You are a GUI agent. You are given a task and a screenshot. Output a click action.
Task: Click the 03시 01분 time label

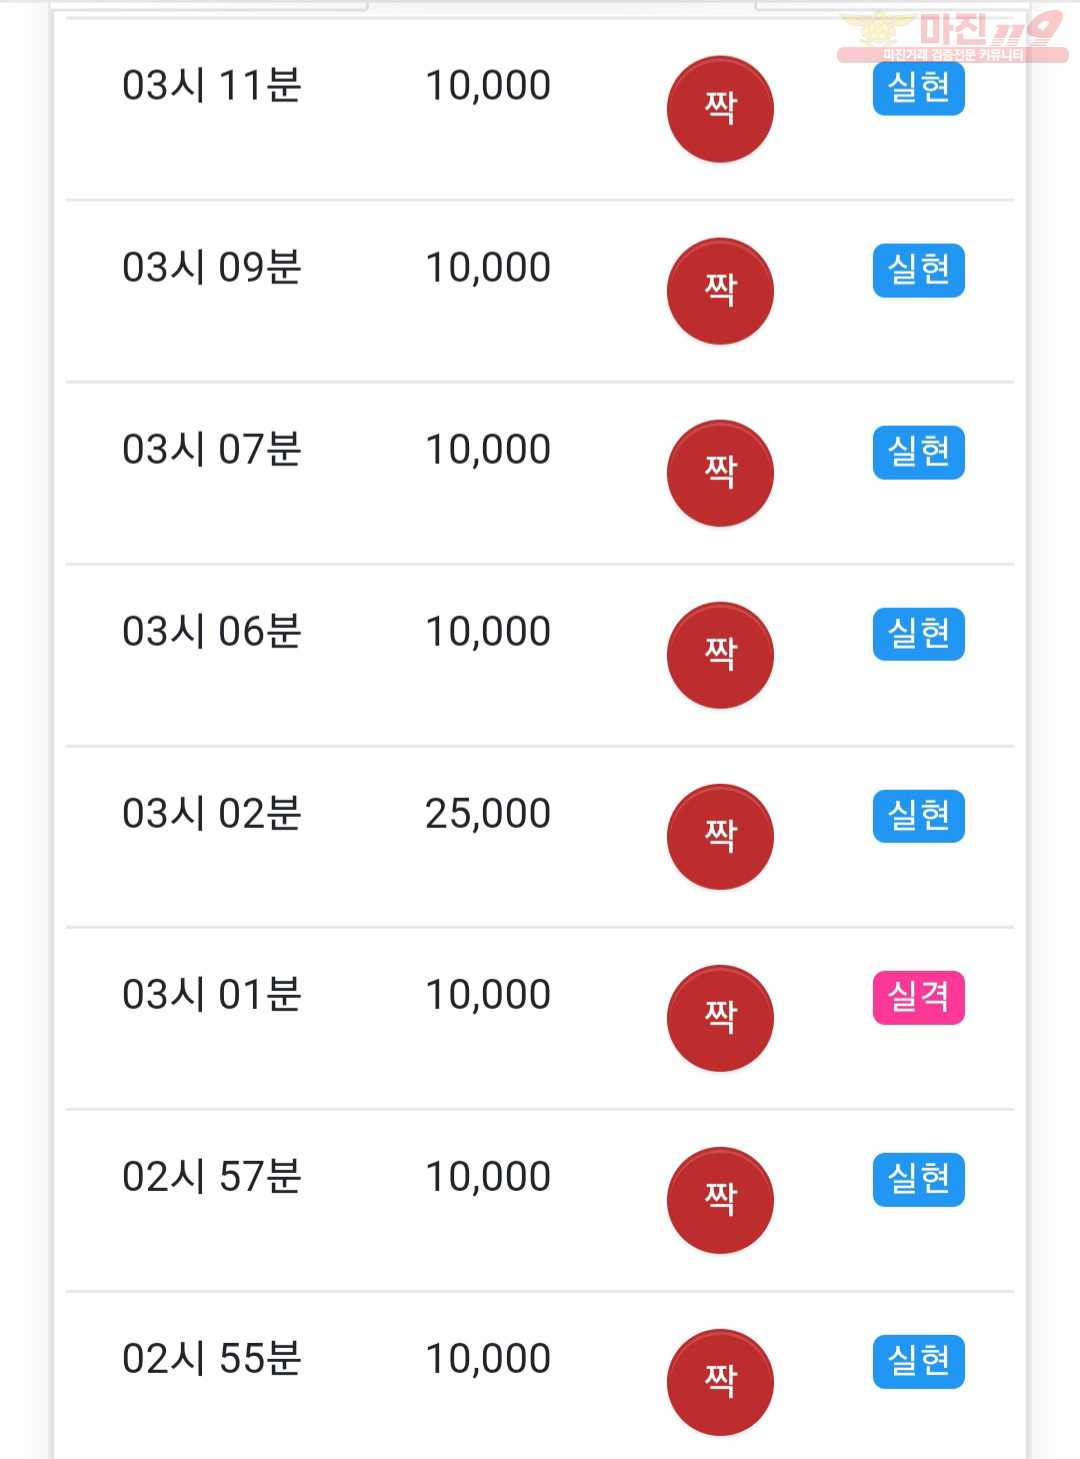tap(212, 995)
